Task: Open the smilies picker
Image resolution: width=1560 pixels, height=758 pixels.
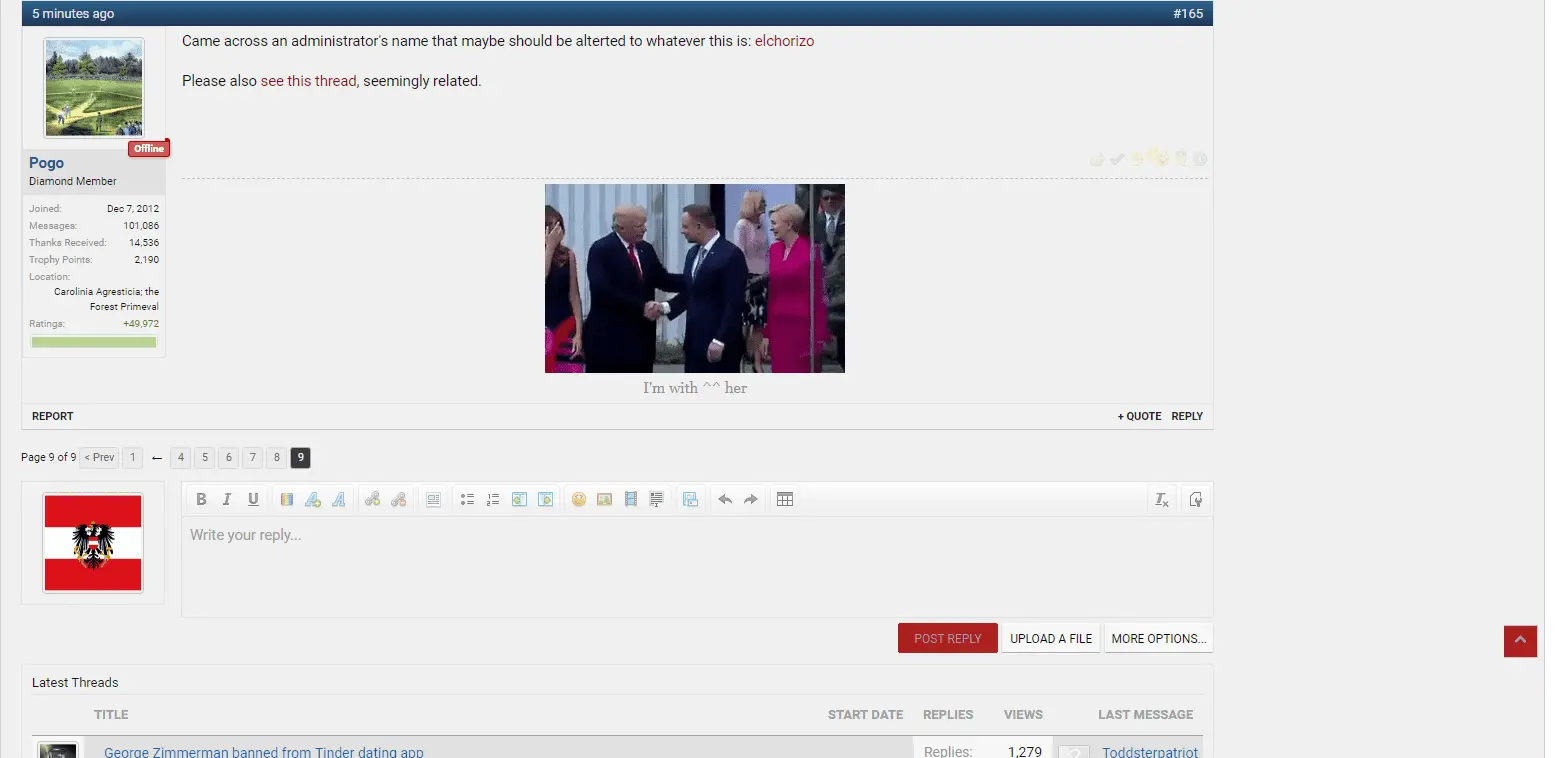Action: (579, 500)
